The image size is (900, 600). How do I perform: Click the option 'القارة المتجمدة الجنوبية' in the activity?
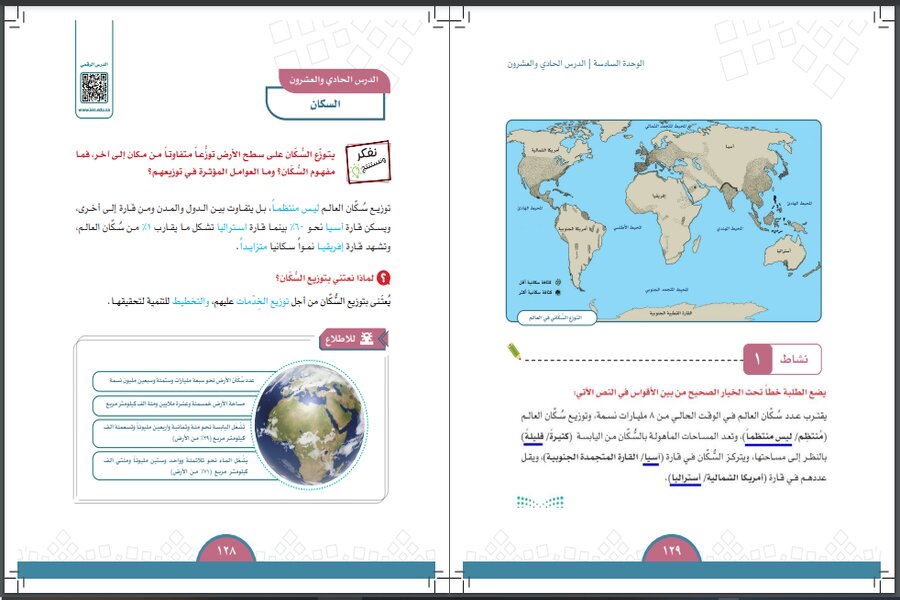click(x=592, y=458)
